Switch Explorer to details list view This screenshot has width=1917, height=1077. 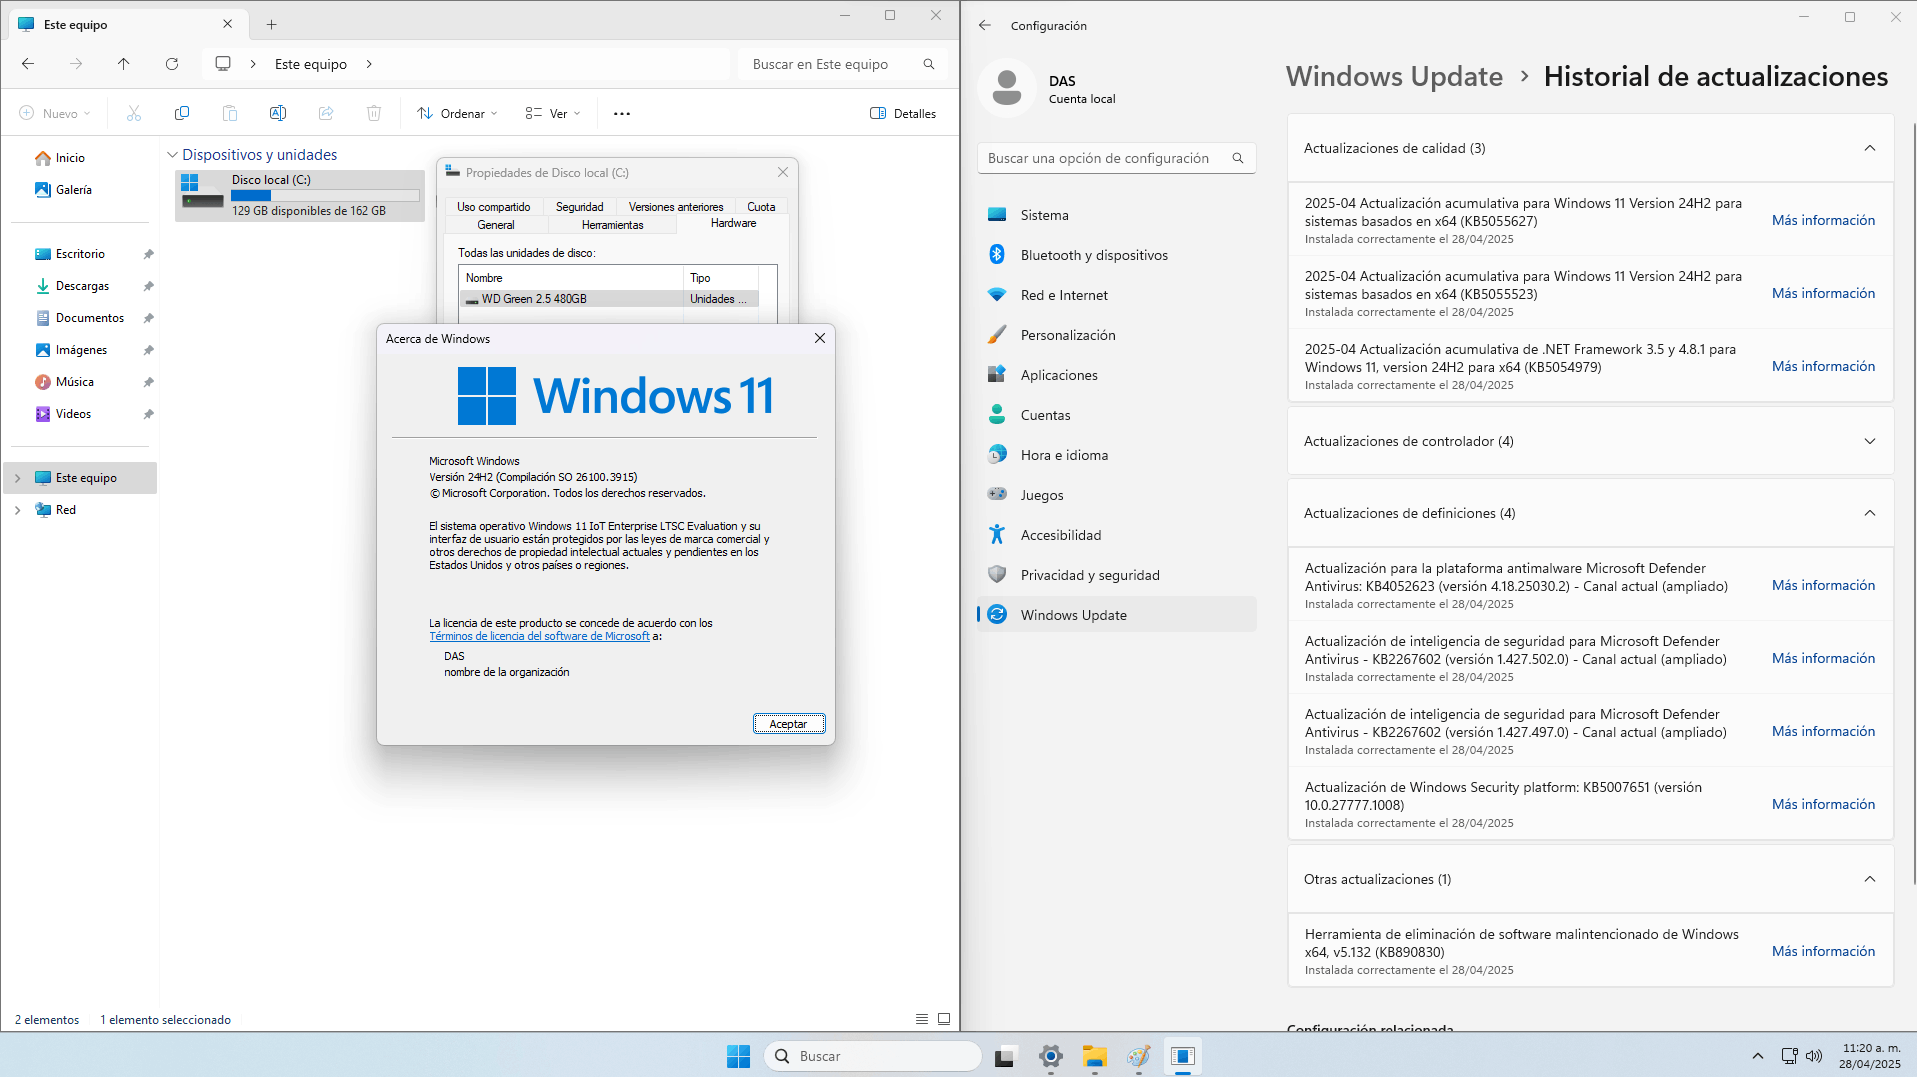(922, 1019)
